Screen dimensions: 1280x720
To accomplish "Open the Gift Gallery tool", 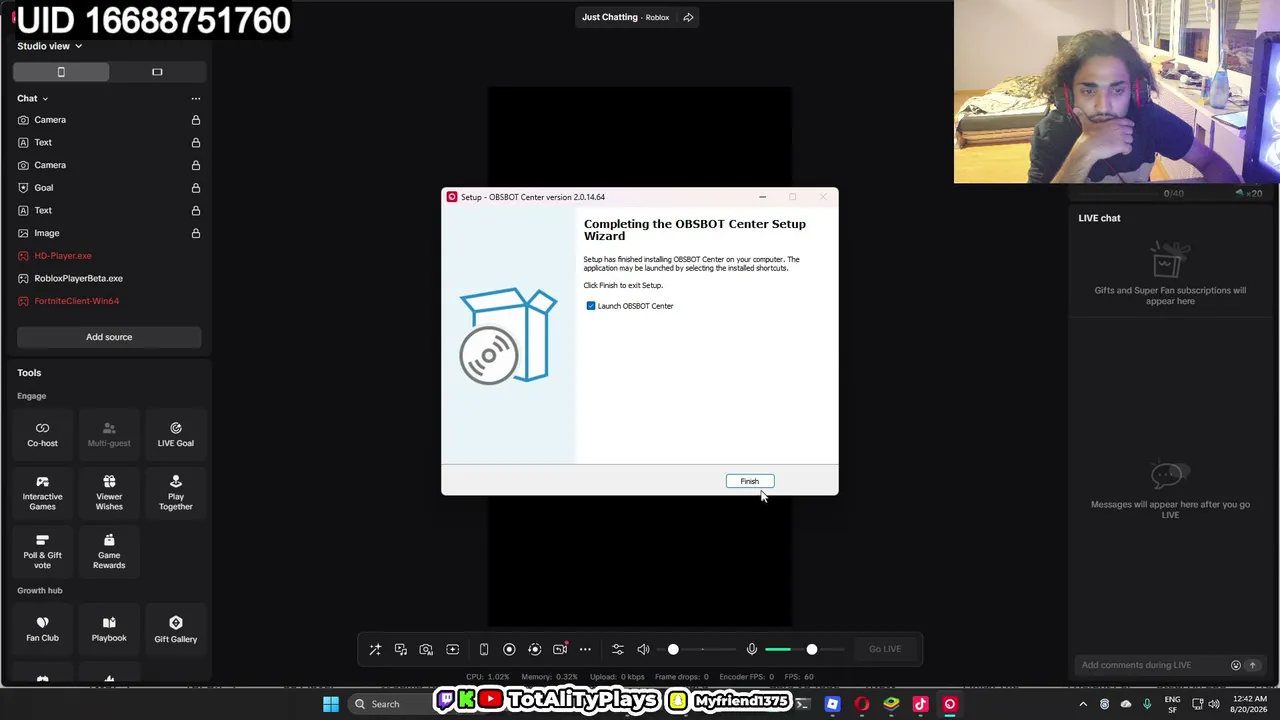I will 175,629.
